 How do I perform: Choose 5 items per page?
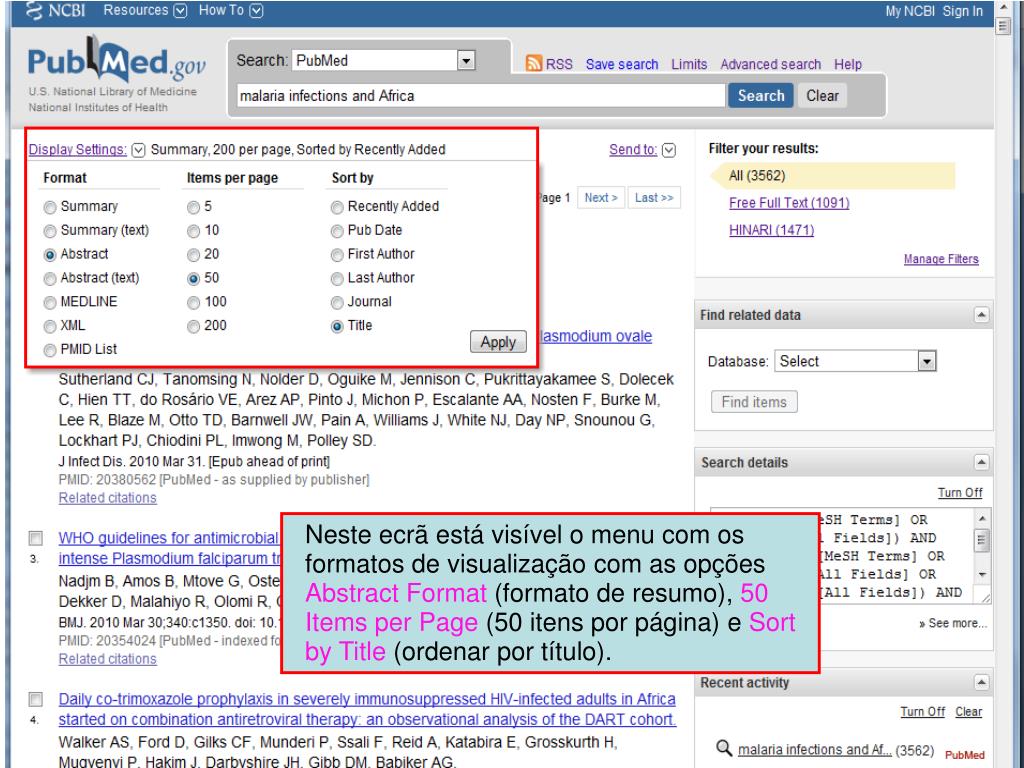193,208
